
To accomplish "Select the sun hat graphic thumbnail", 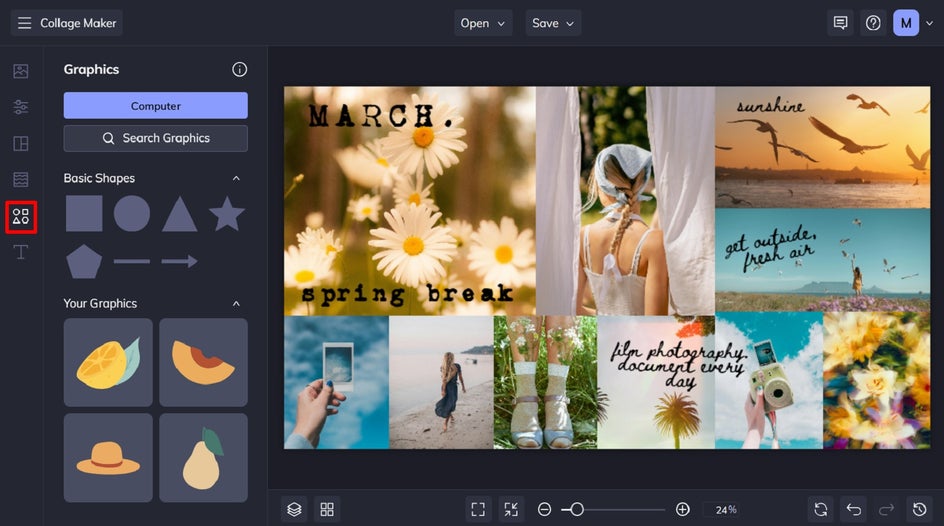I will point(108,458).
